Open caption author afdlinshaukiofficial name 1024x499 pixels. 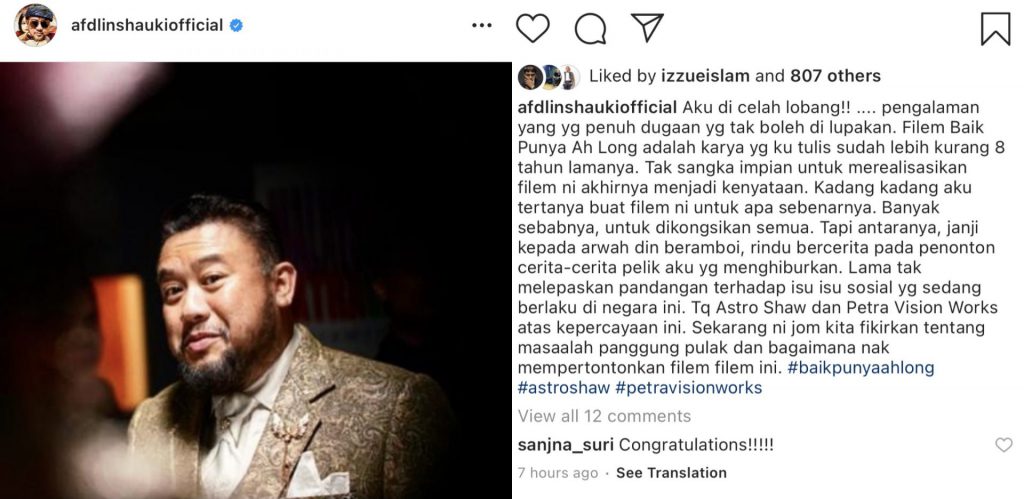[598, 106]
